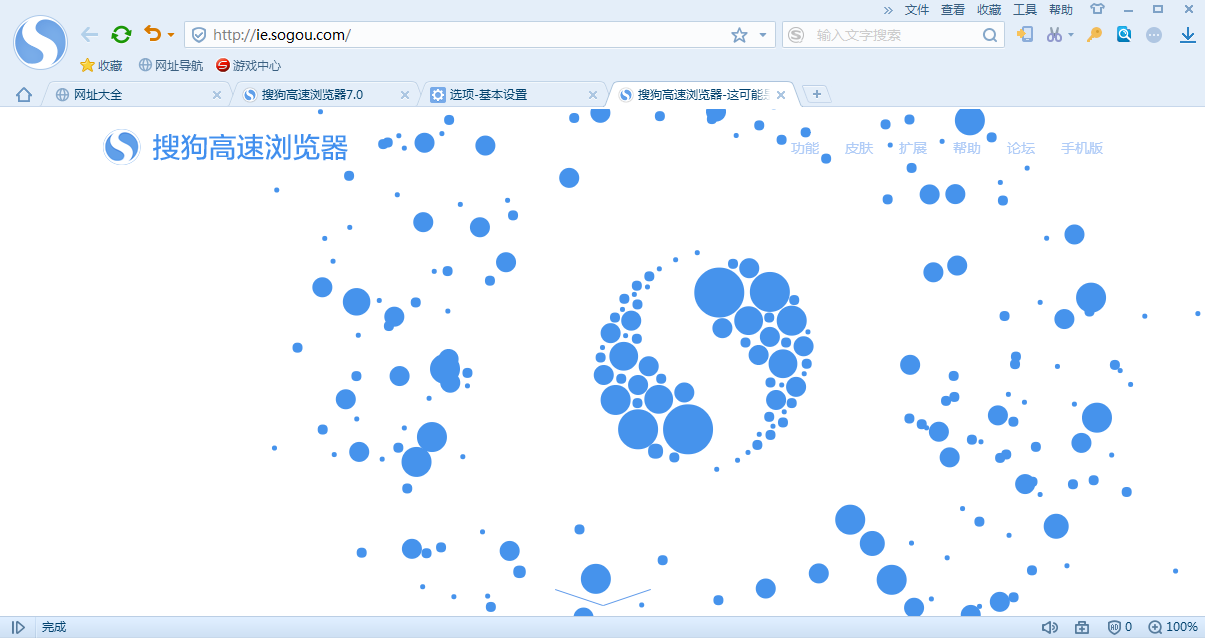1205x638 pixels.
Task: Open the 查看 menu
Action: pos(953,10)
